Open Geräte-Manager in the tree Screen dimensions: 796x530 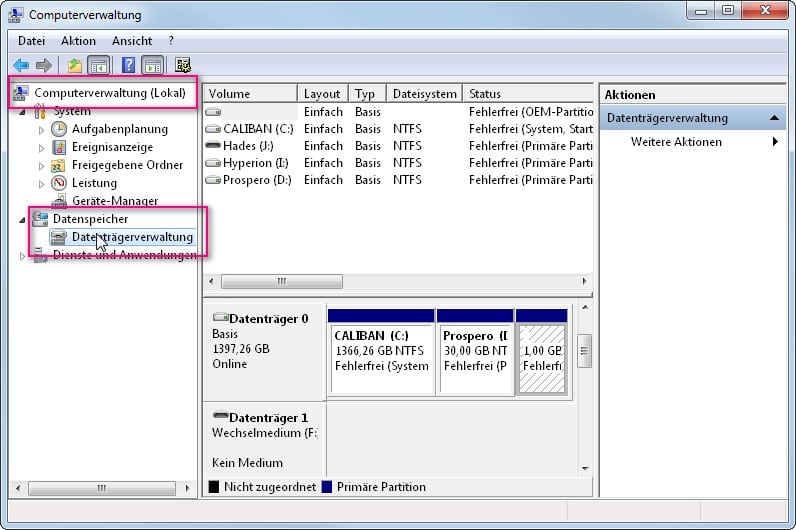(x=114, y=201)
